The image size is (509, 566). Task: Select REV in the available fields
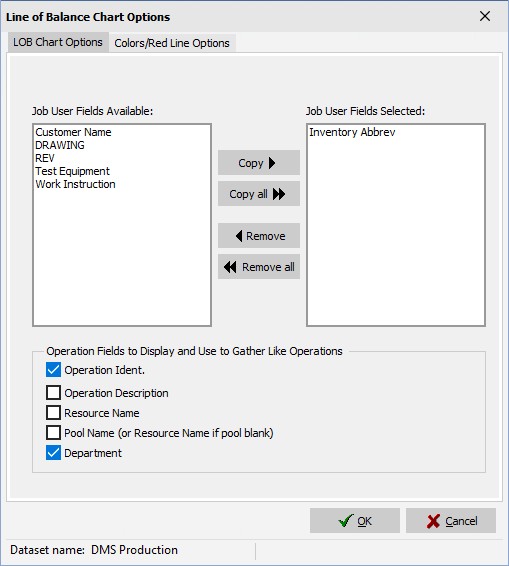coord(45,158)
